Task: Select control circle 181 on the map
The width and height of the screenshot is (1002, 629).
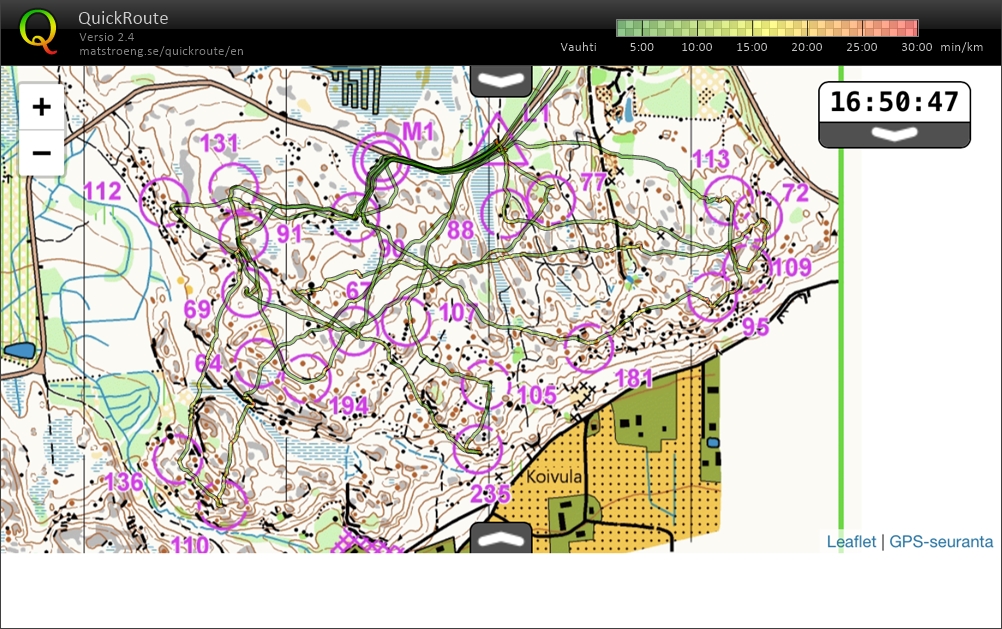Action: point(588,347)
